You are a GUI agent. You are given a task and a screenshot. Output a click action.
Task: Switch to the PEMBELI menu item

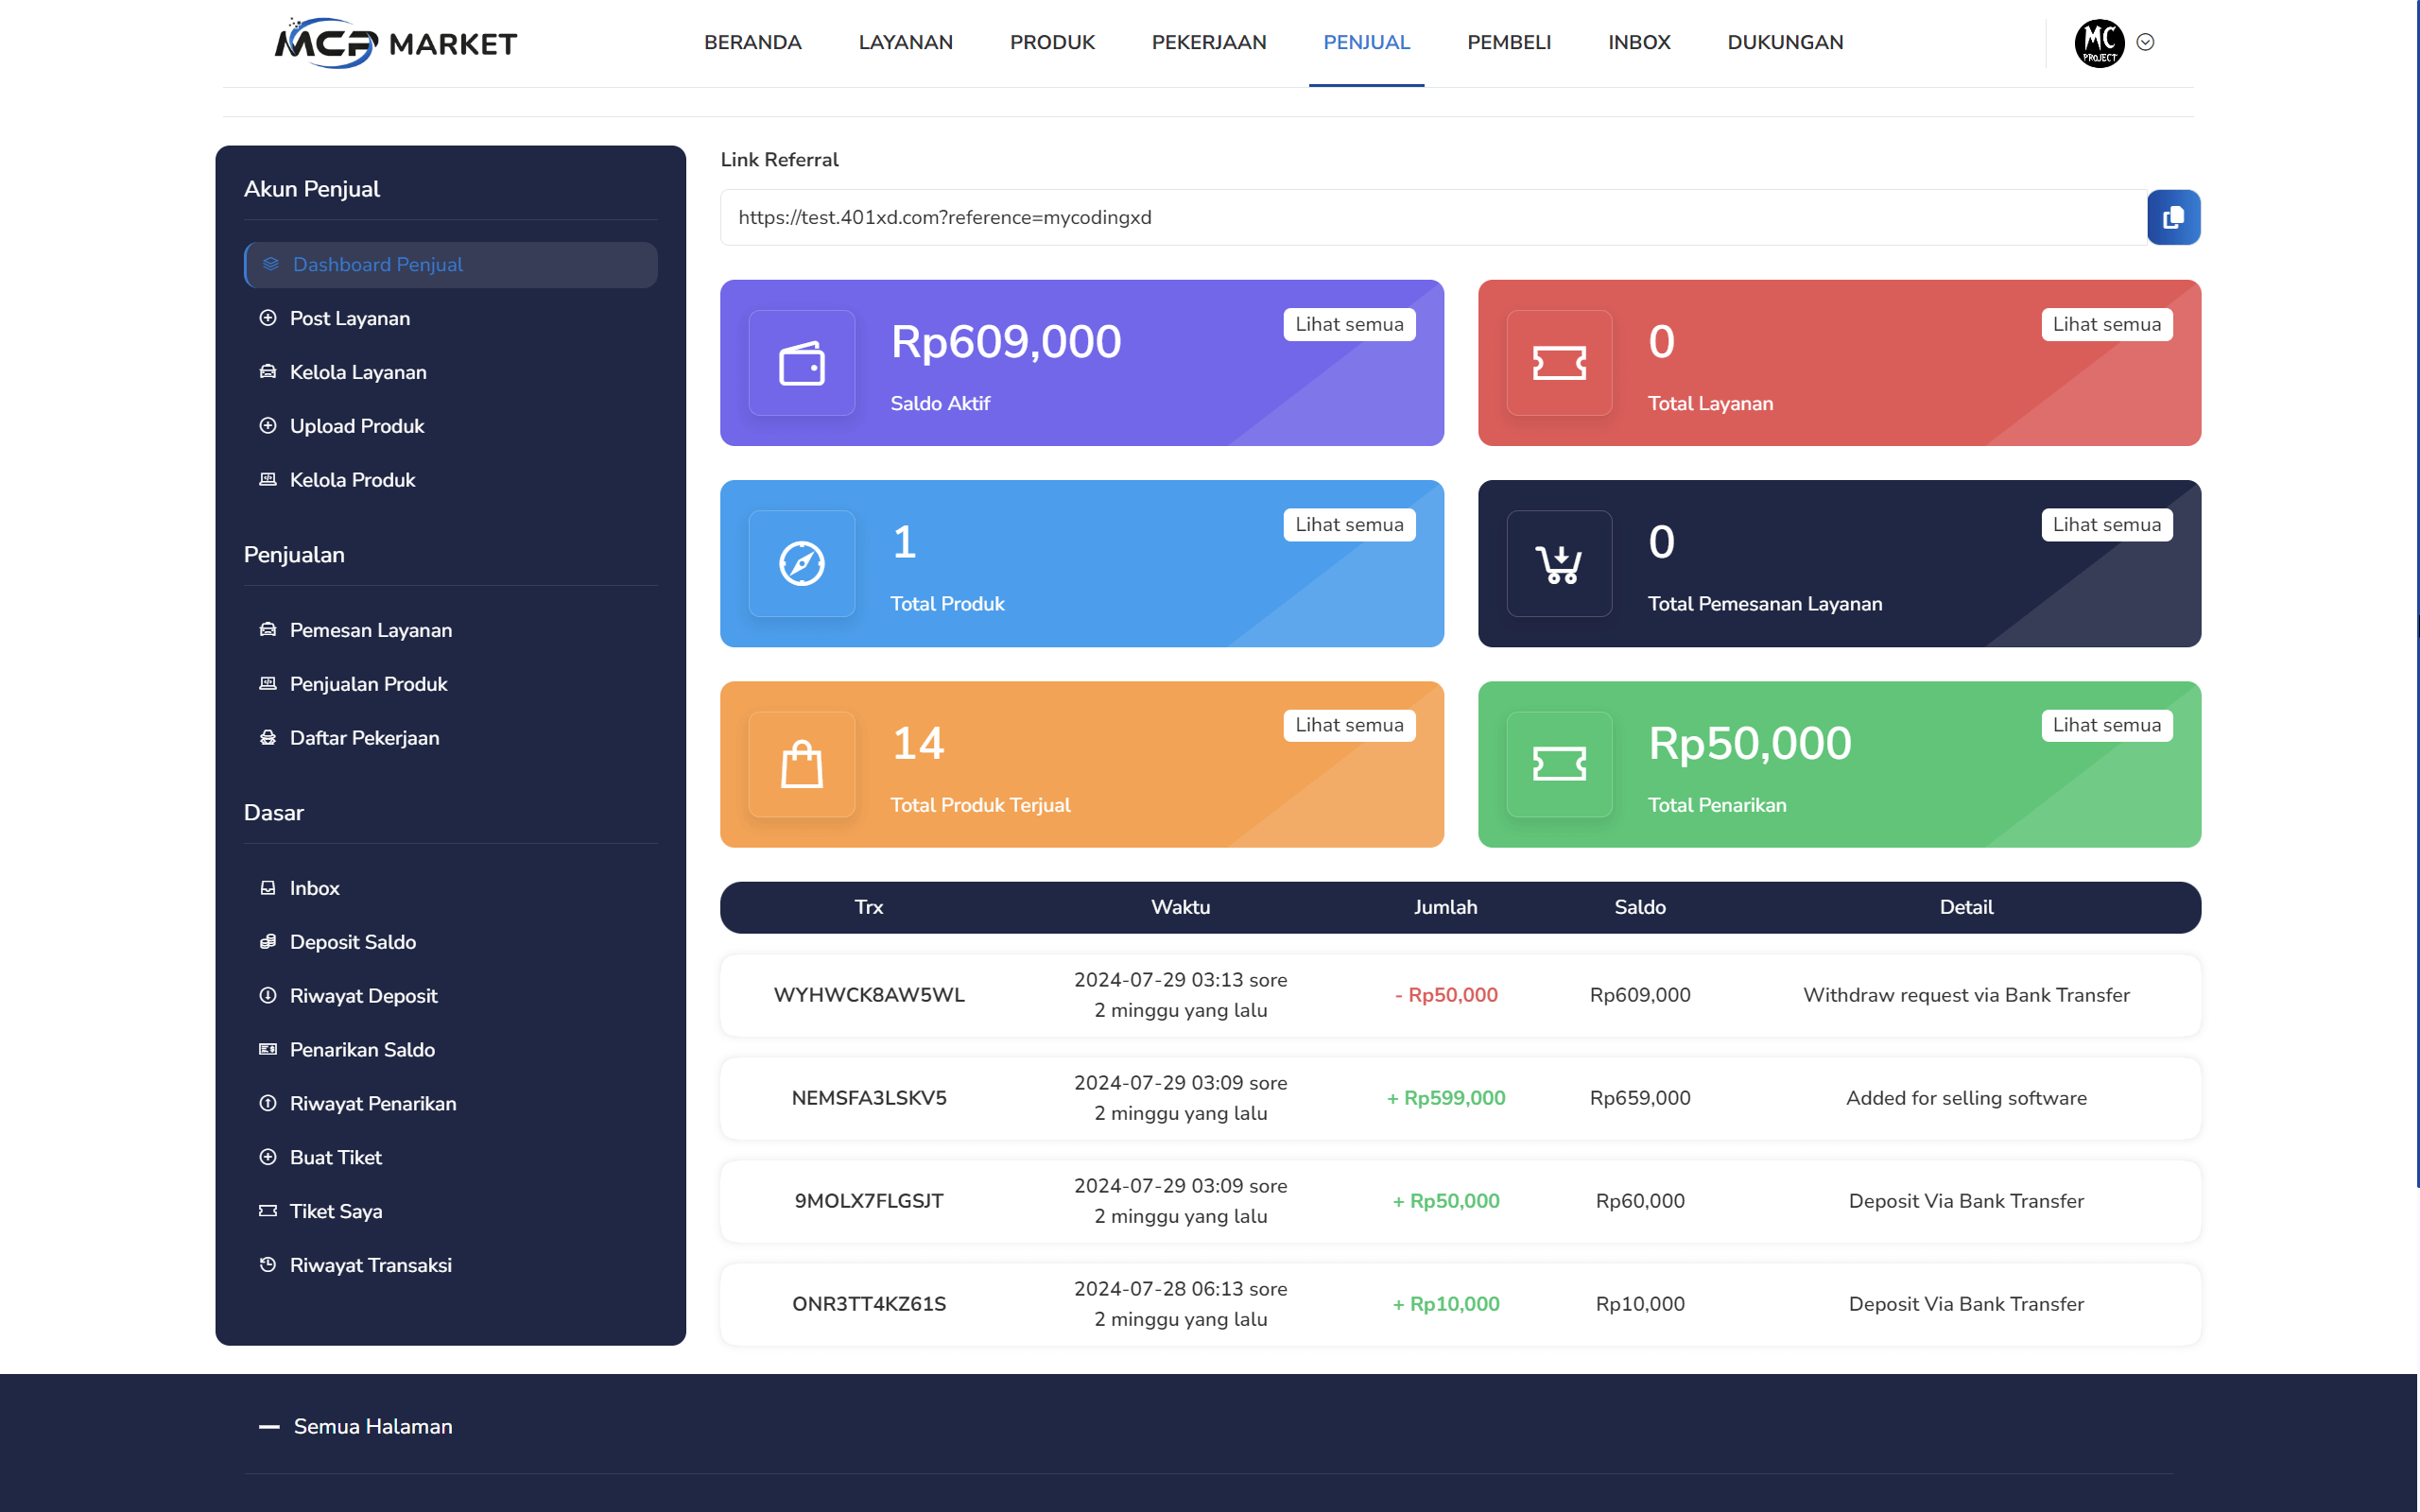(1508, 42)
